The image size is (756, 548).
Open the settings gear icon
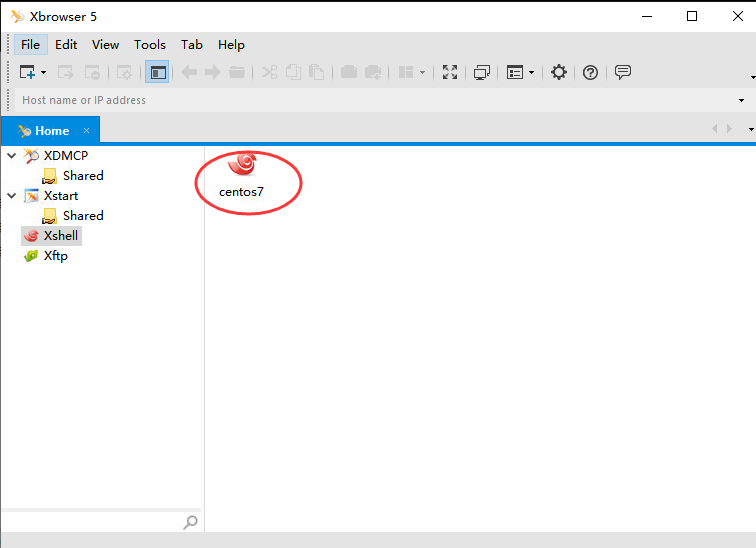click(559, 72)
